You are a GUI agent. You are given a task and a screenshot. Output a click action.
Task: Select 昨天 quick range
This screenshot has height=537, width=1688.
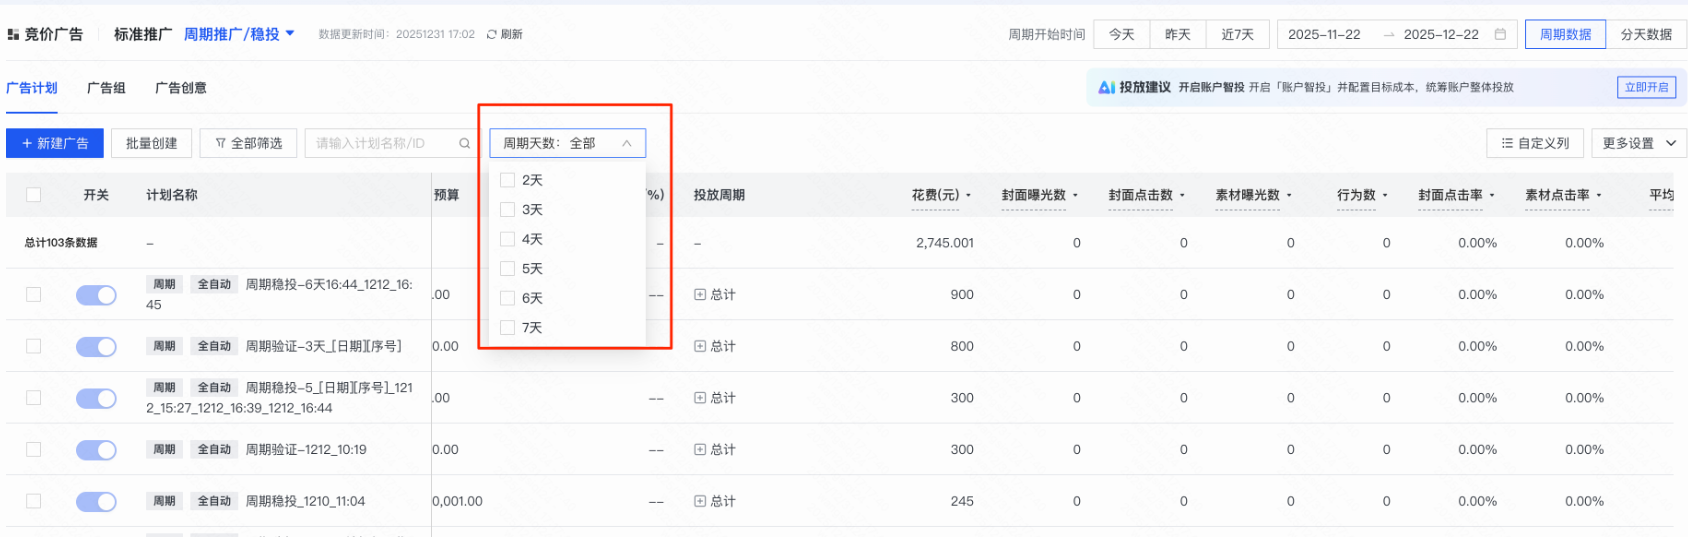(1177, 34)
